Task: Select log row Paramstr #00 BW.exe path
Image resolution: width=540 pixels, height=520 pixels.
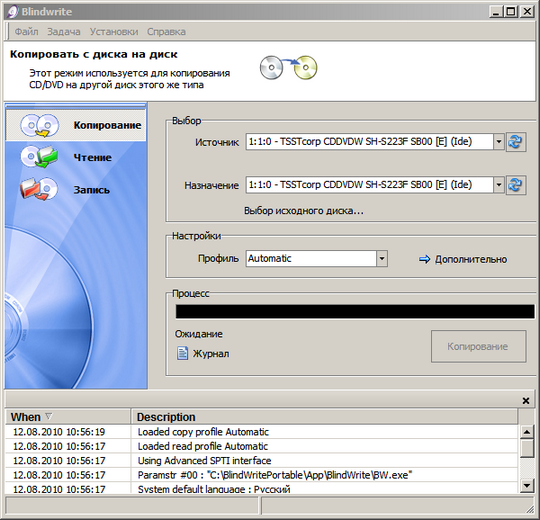Action: tap(262, 475)
